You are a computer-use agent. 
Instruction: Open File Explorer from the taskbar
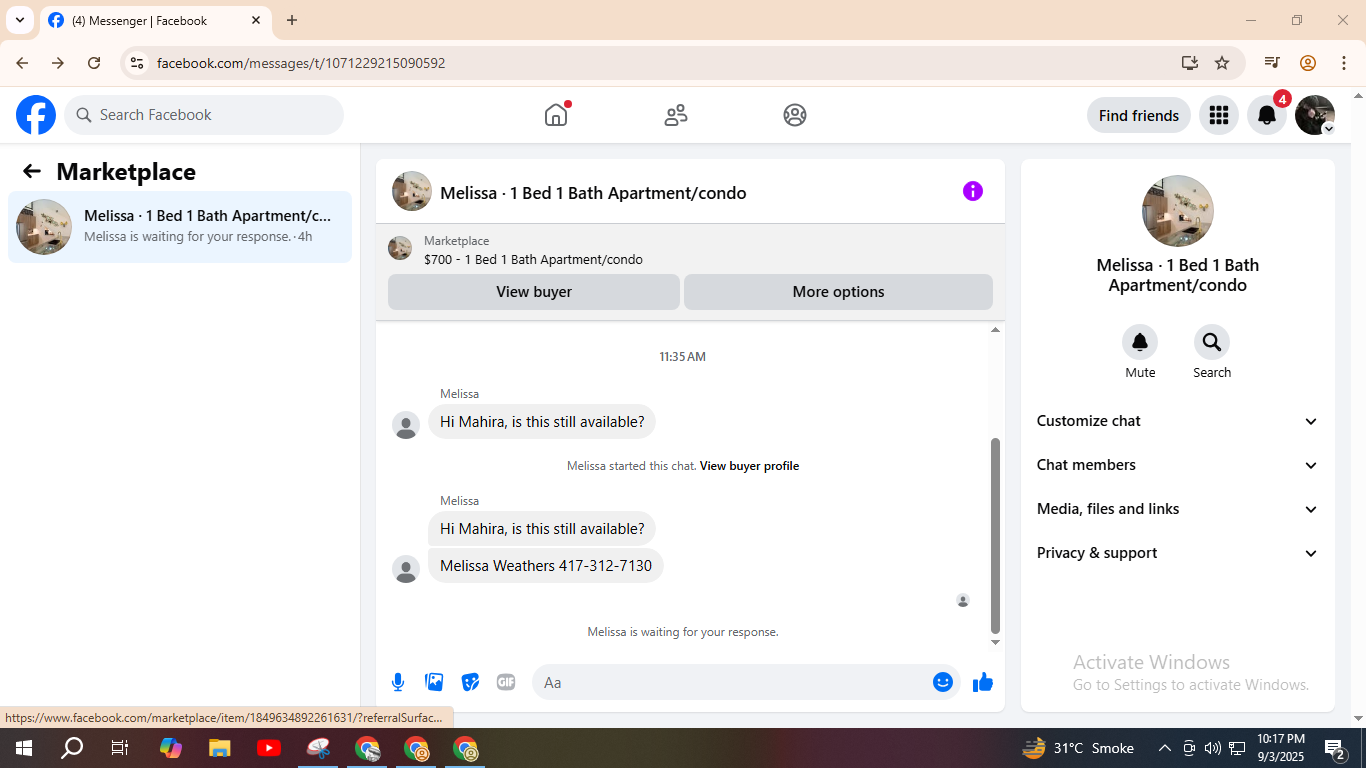(x=220, y=748)
